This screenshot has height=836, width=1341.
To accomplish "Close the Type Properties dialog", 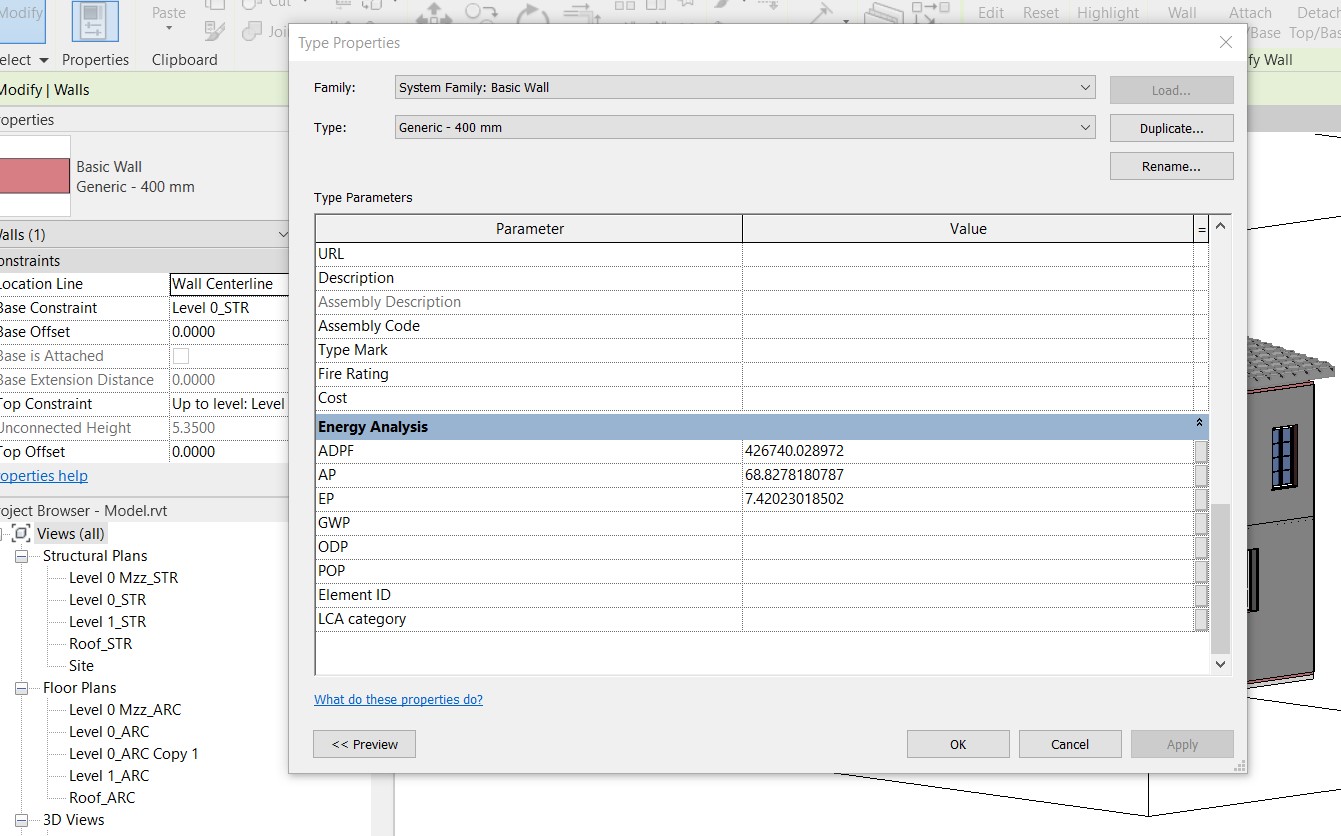I will 1226,42.
